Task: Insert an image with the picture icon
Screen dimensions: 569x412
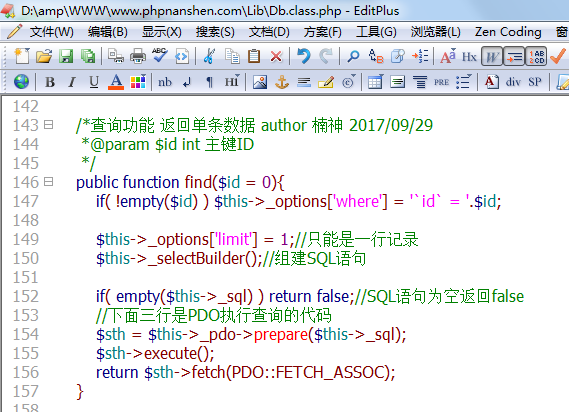Action: click(260, 82)
